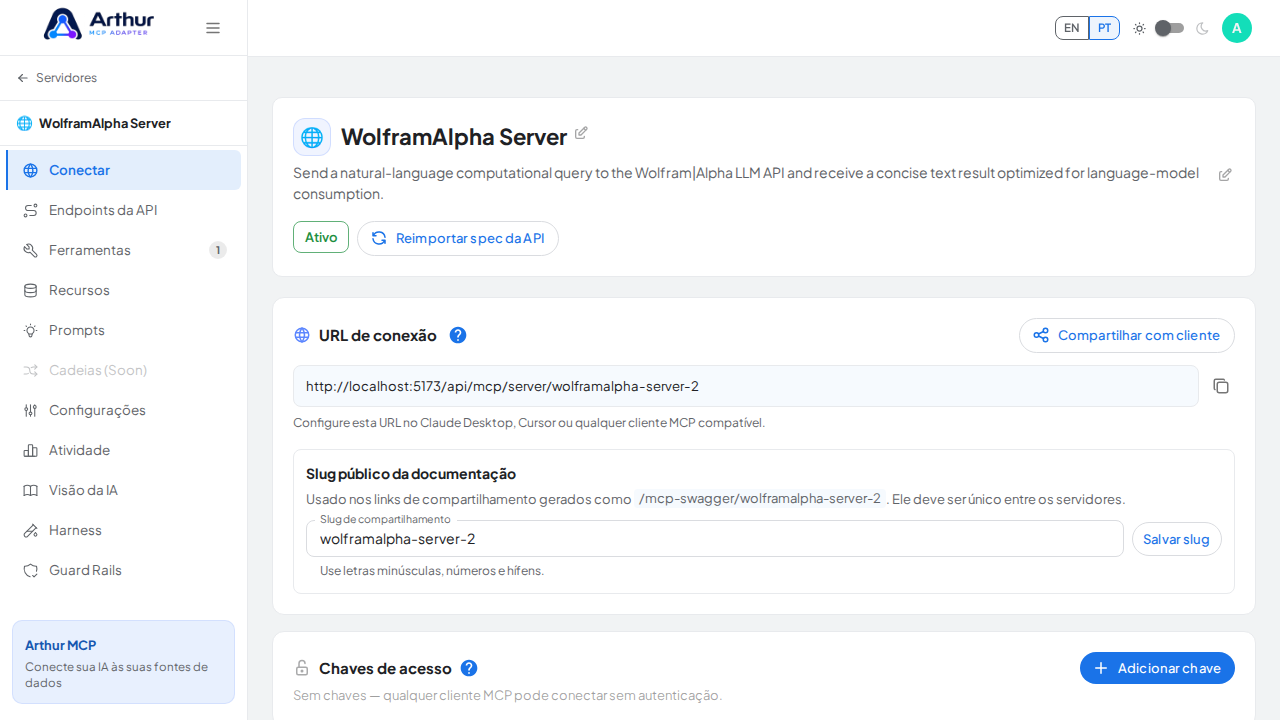Toggle the dark mode switch
Screen dimensions: 1280x720
click(x=1169, y=28)
